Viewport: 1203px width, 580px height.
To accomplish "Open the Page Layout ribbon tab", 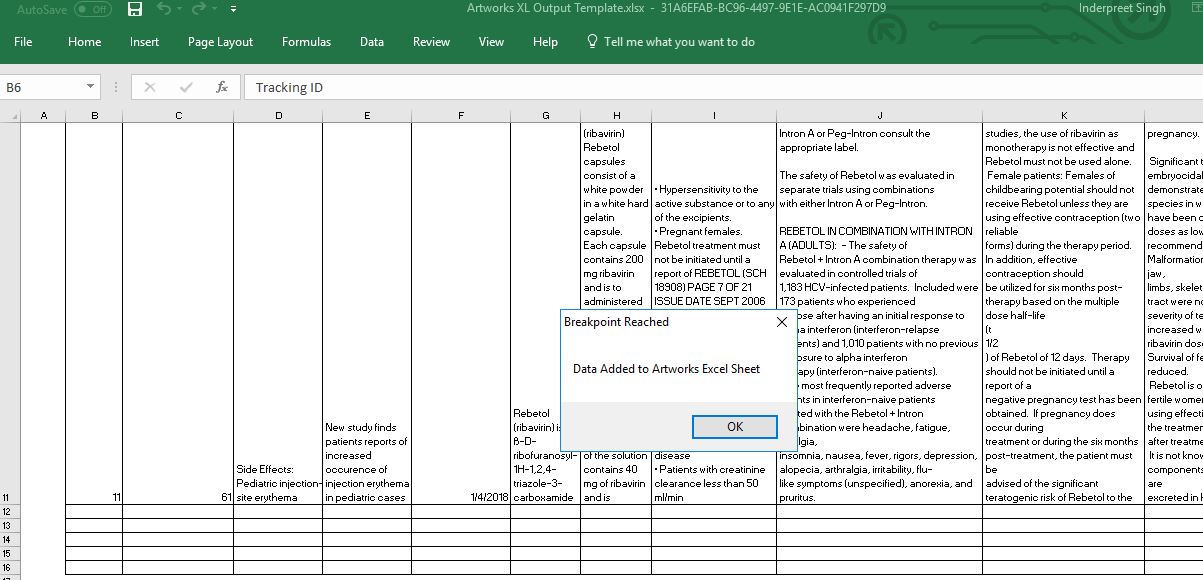I will 220,42.
